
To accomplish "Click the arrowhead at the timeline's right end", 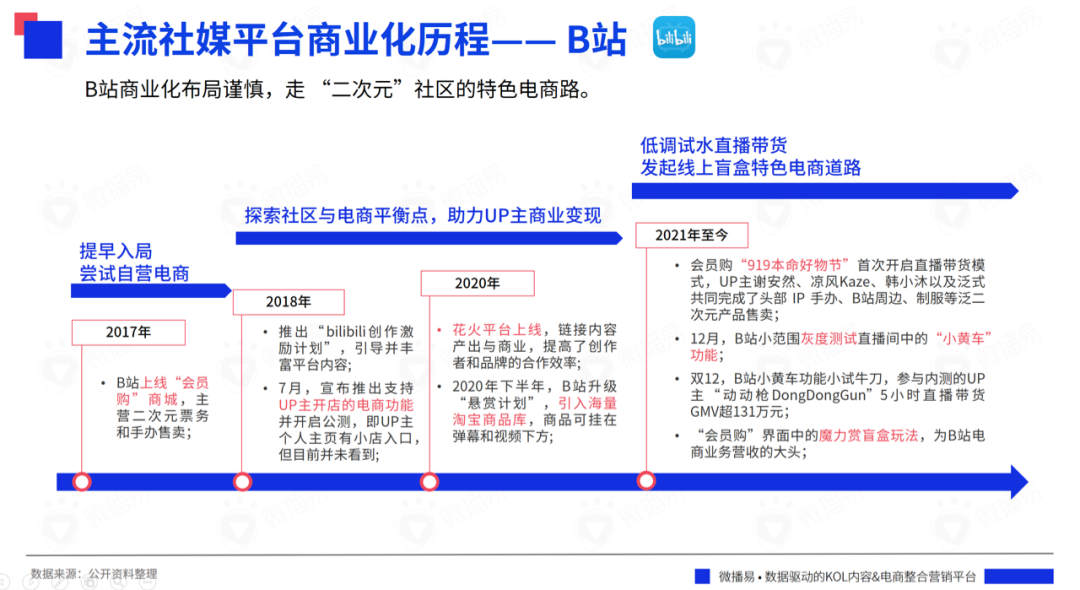I will tap(1018, 482).
